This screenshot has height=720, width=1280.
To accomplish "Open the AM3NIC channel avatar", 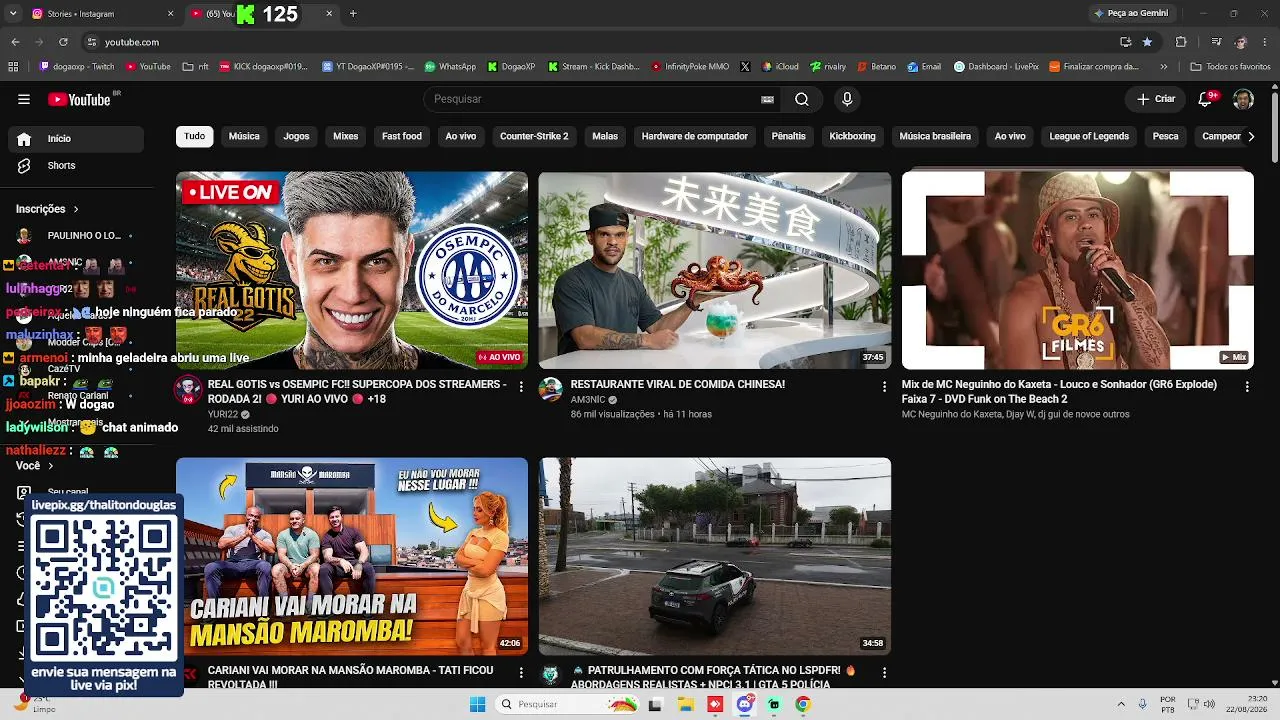I will pos(551,390).
